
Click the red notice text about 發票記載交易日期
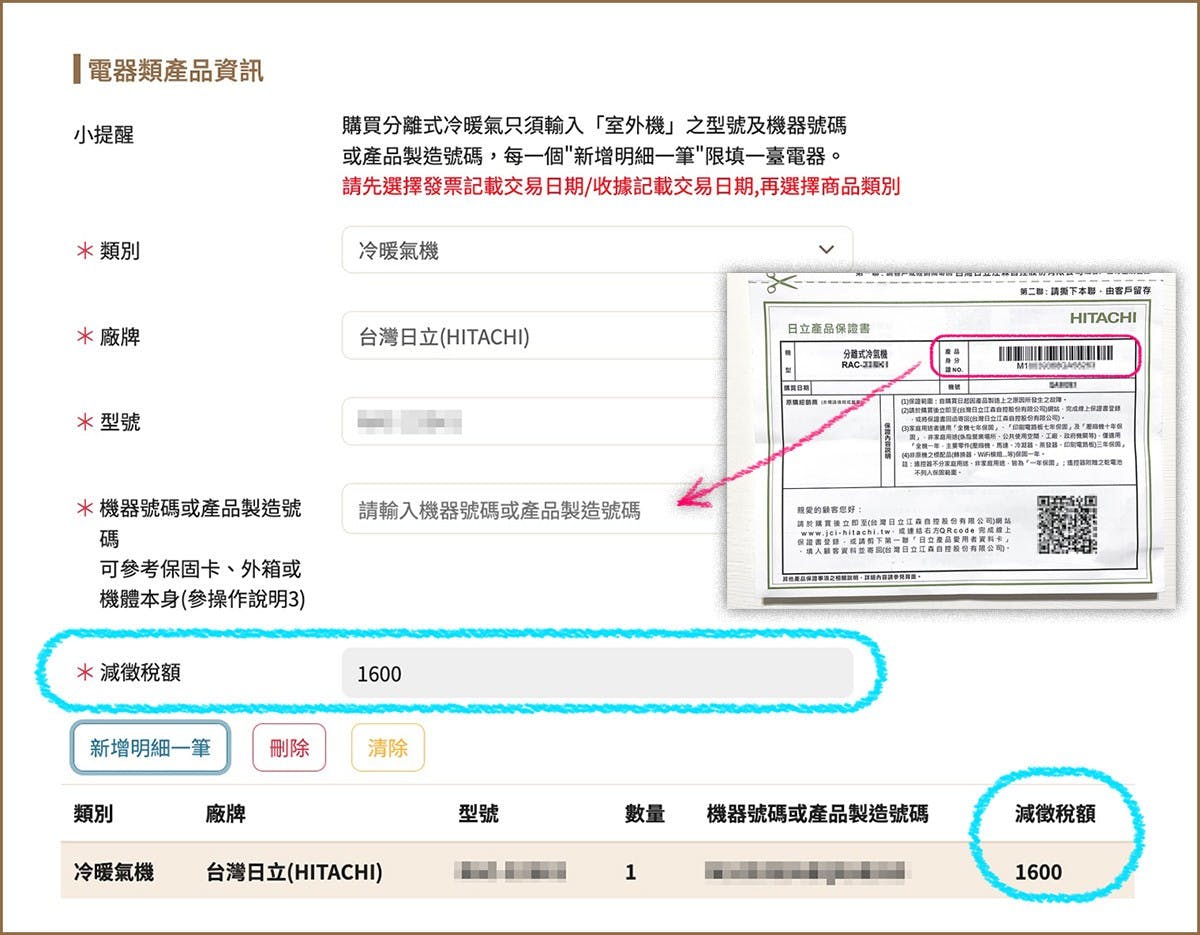pos(621,185)
